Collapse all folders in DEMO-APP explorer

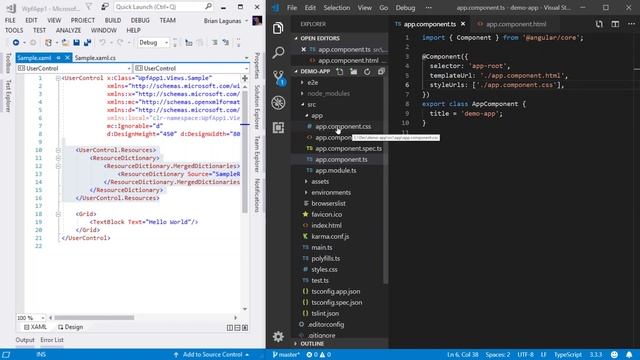381,71
